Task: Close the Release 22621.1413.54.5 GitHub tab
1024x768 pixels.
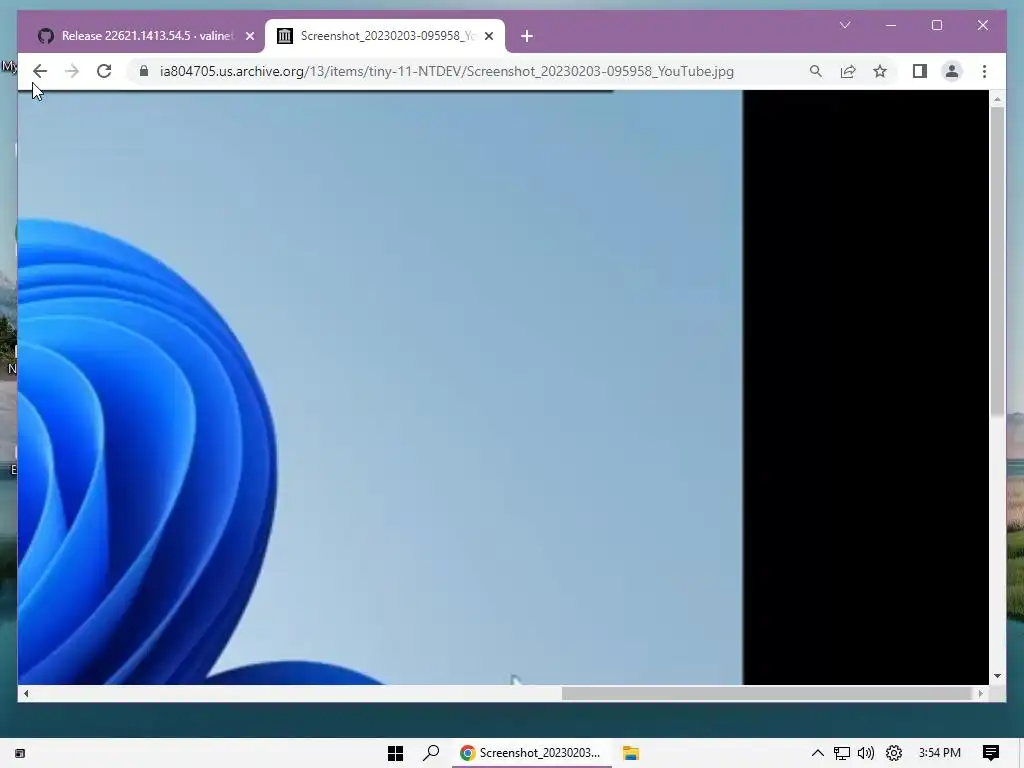Action: click(x=249, y=36)
